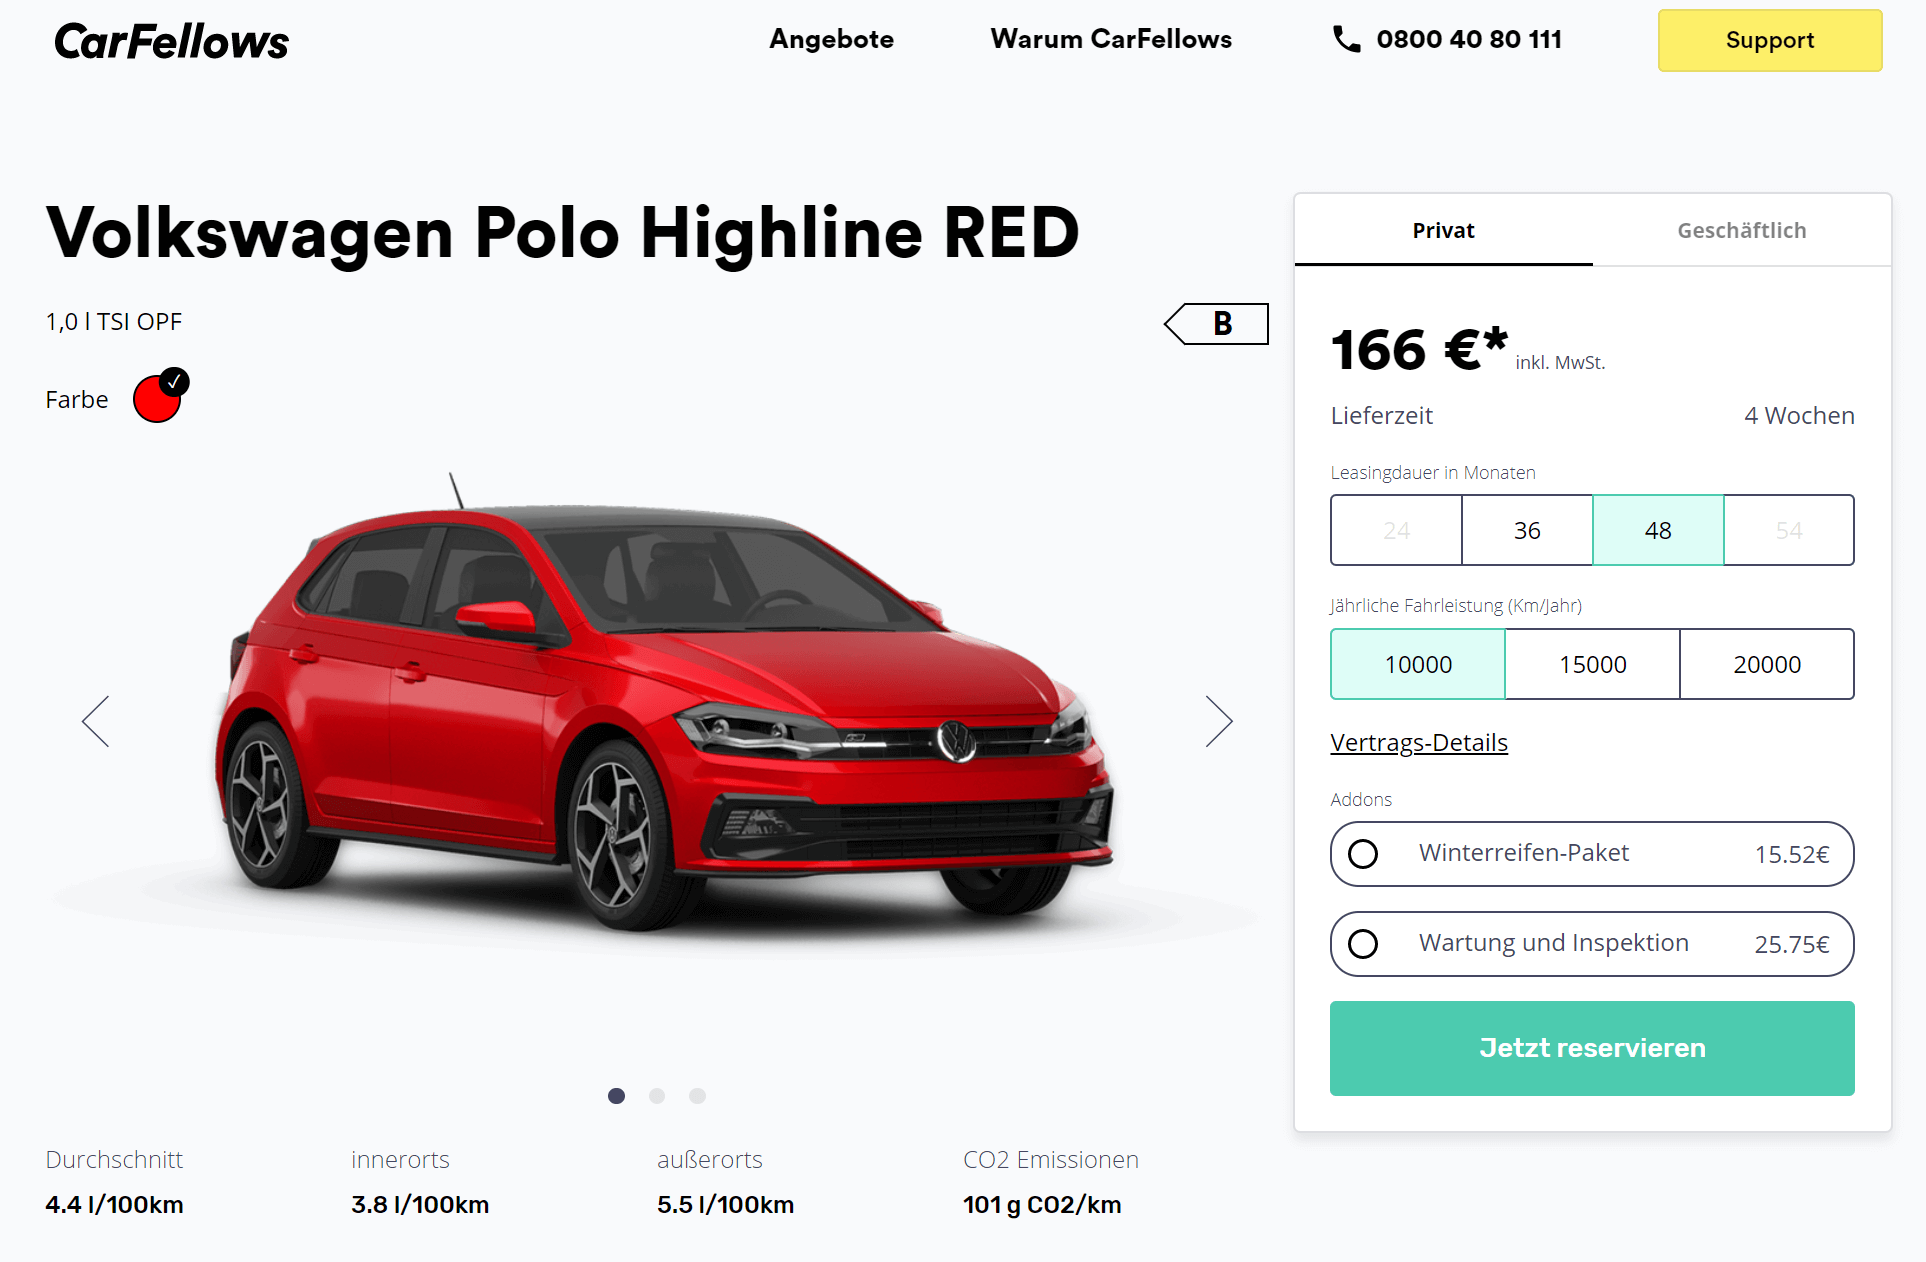Click the phone icon beside 0800 number
The image size is (1926, 1262).
[1346, 39]
